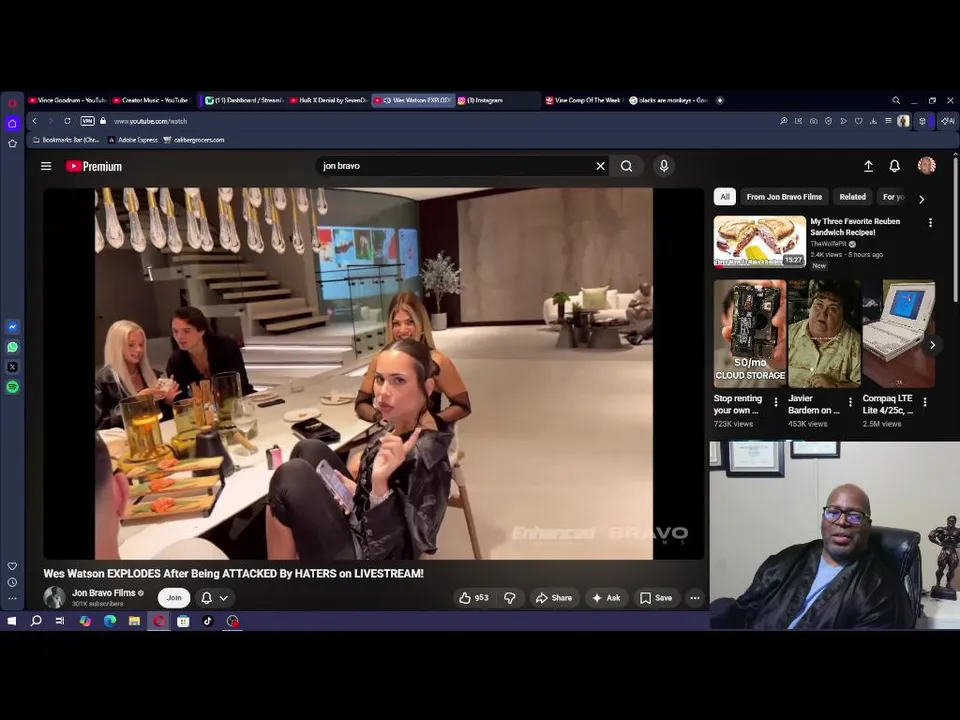Open the downloads icon in Opera toolbar

(x=874, y=121)
